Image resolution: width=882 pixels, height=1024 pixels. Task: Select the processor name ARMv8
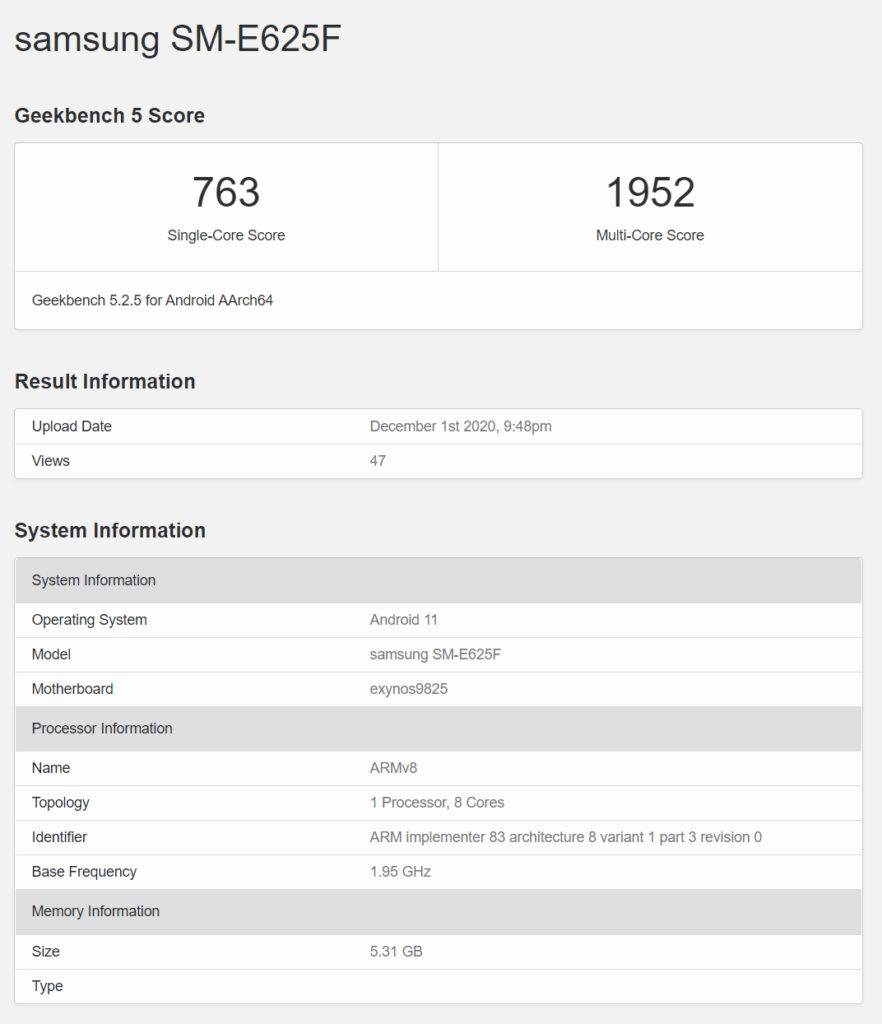(x=393, y=768)
